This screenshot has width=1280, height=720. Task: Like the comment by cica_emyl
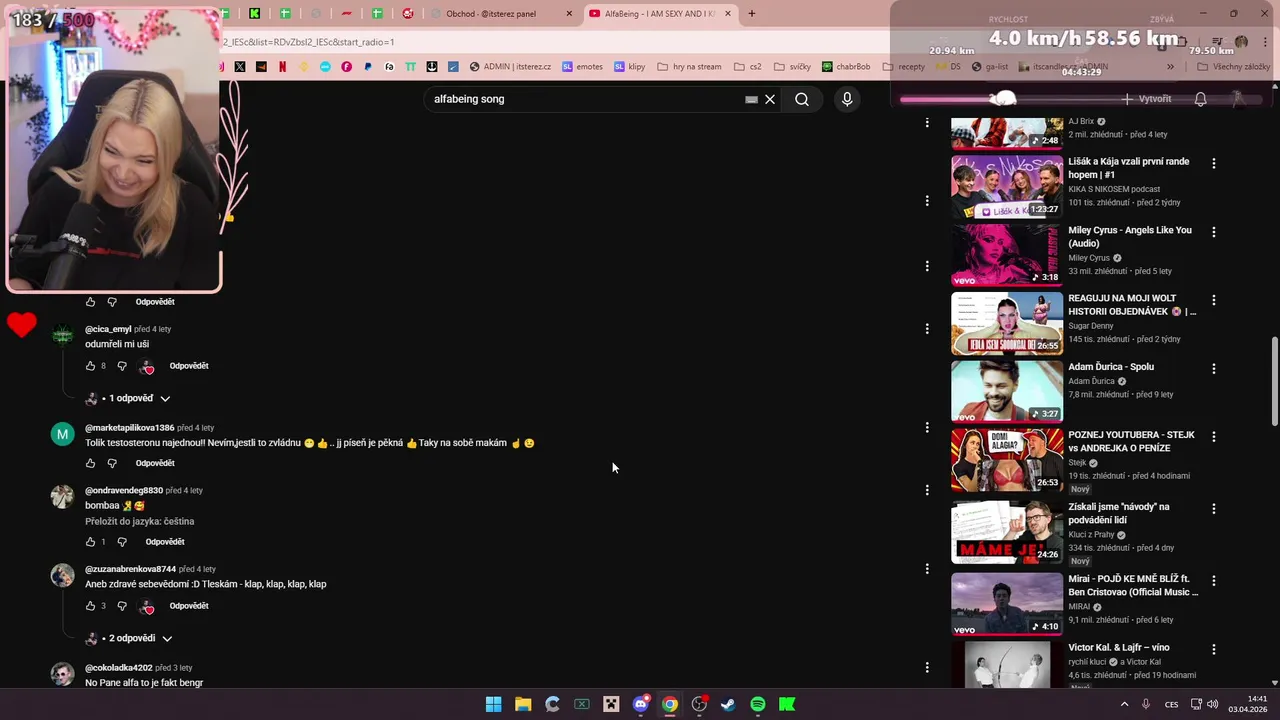[x=90, y=366]
